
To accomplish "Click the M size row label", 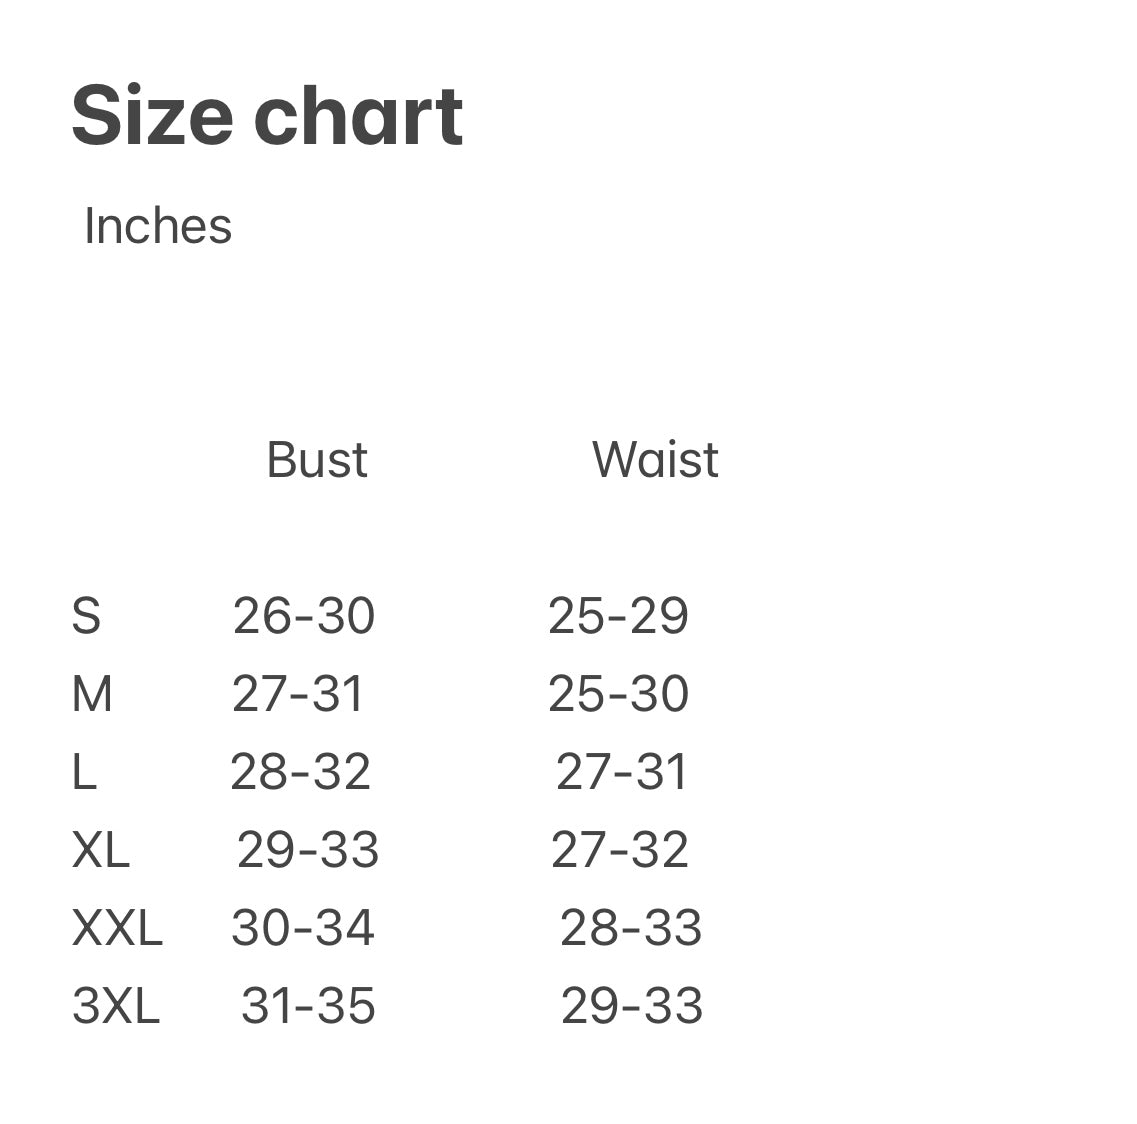I will click(92, 694).
